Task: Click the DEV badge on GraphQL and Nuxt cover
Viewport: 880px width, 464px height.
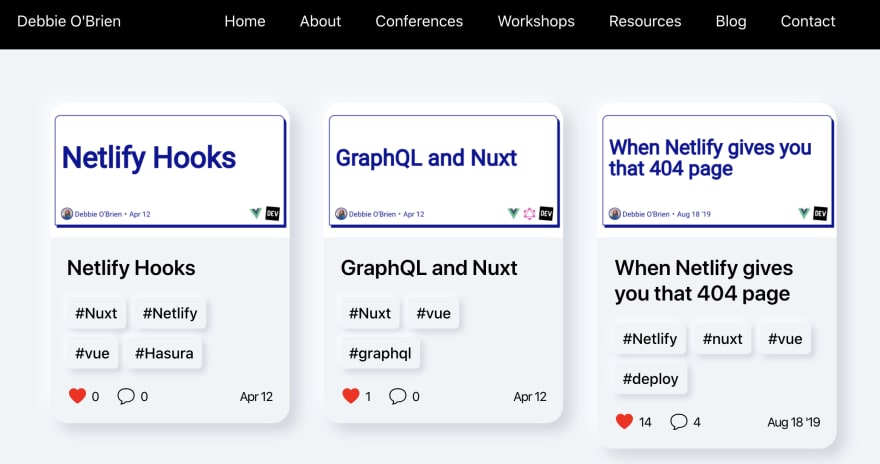Action: coord(546,213)
